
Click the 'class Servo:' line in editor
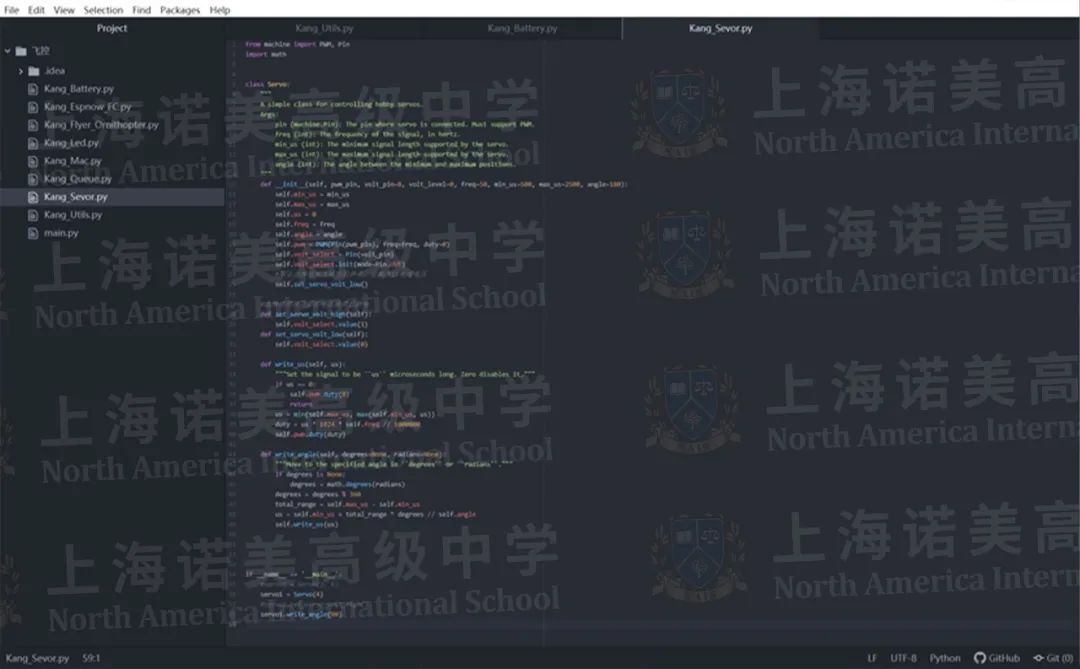point(267,84)
